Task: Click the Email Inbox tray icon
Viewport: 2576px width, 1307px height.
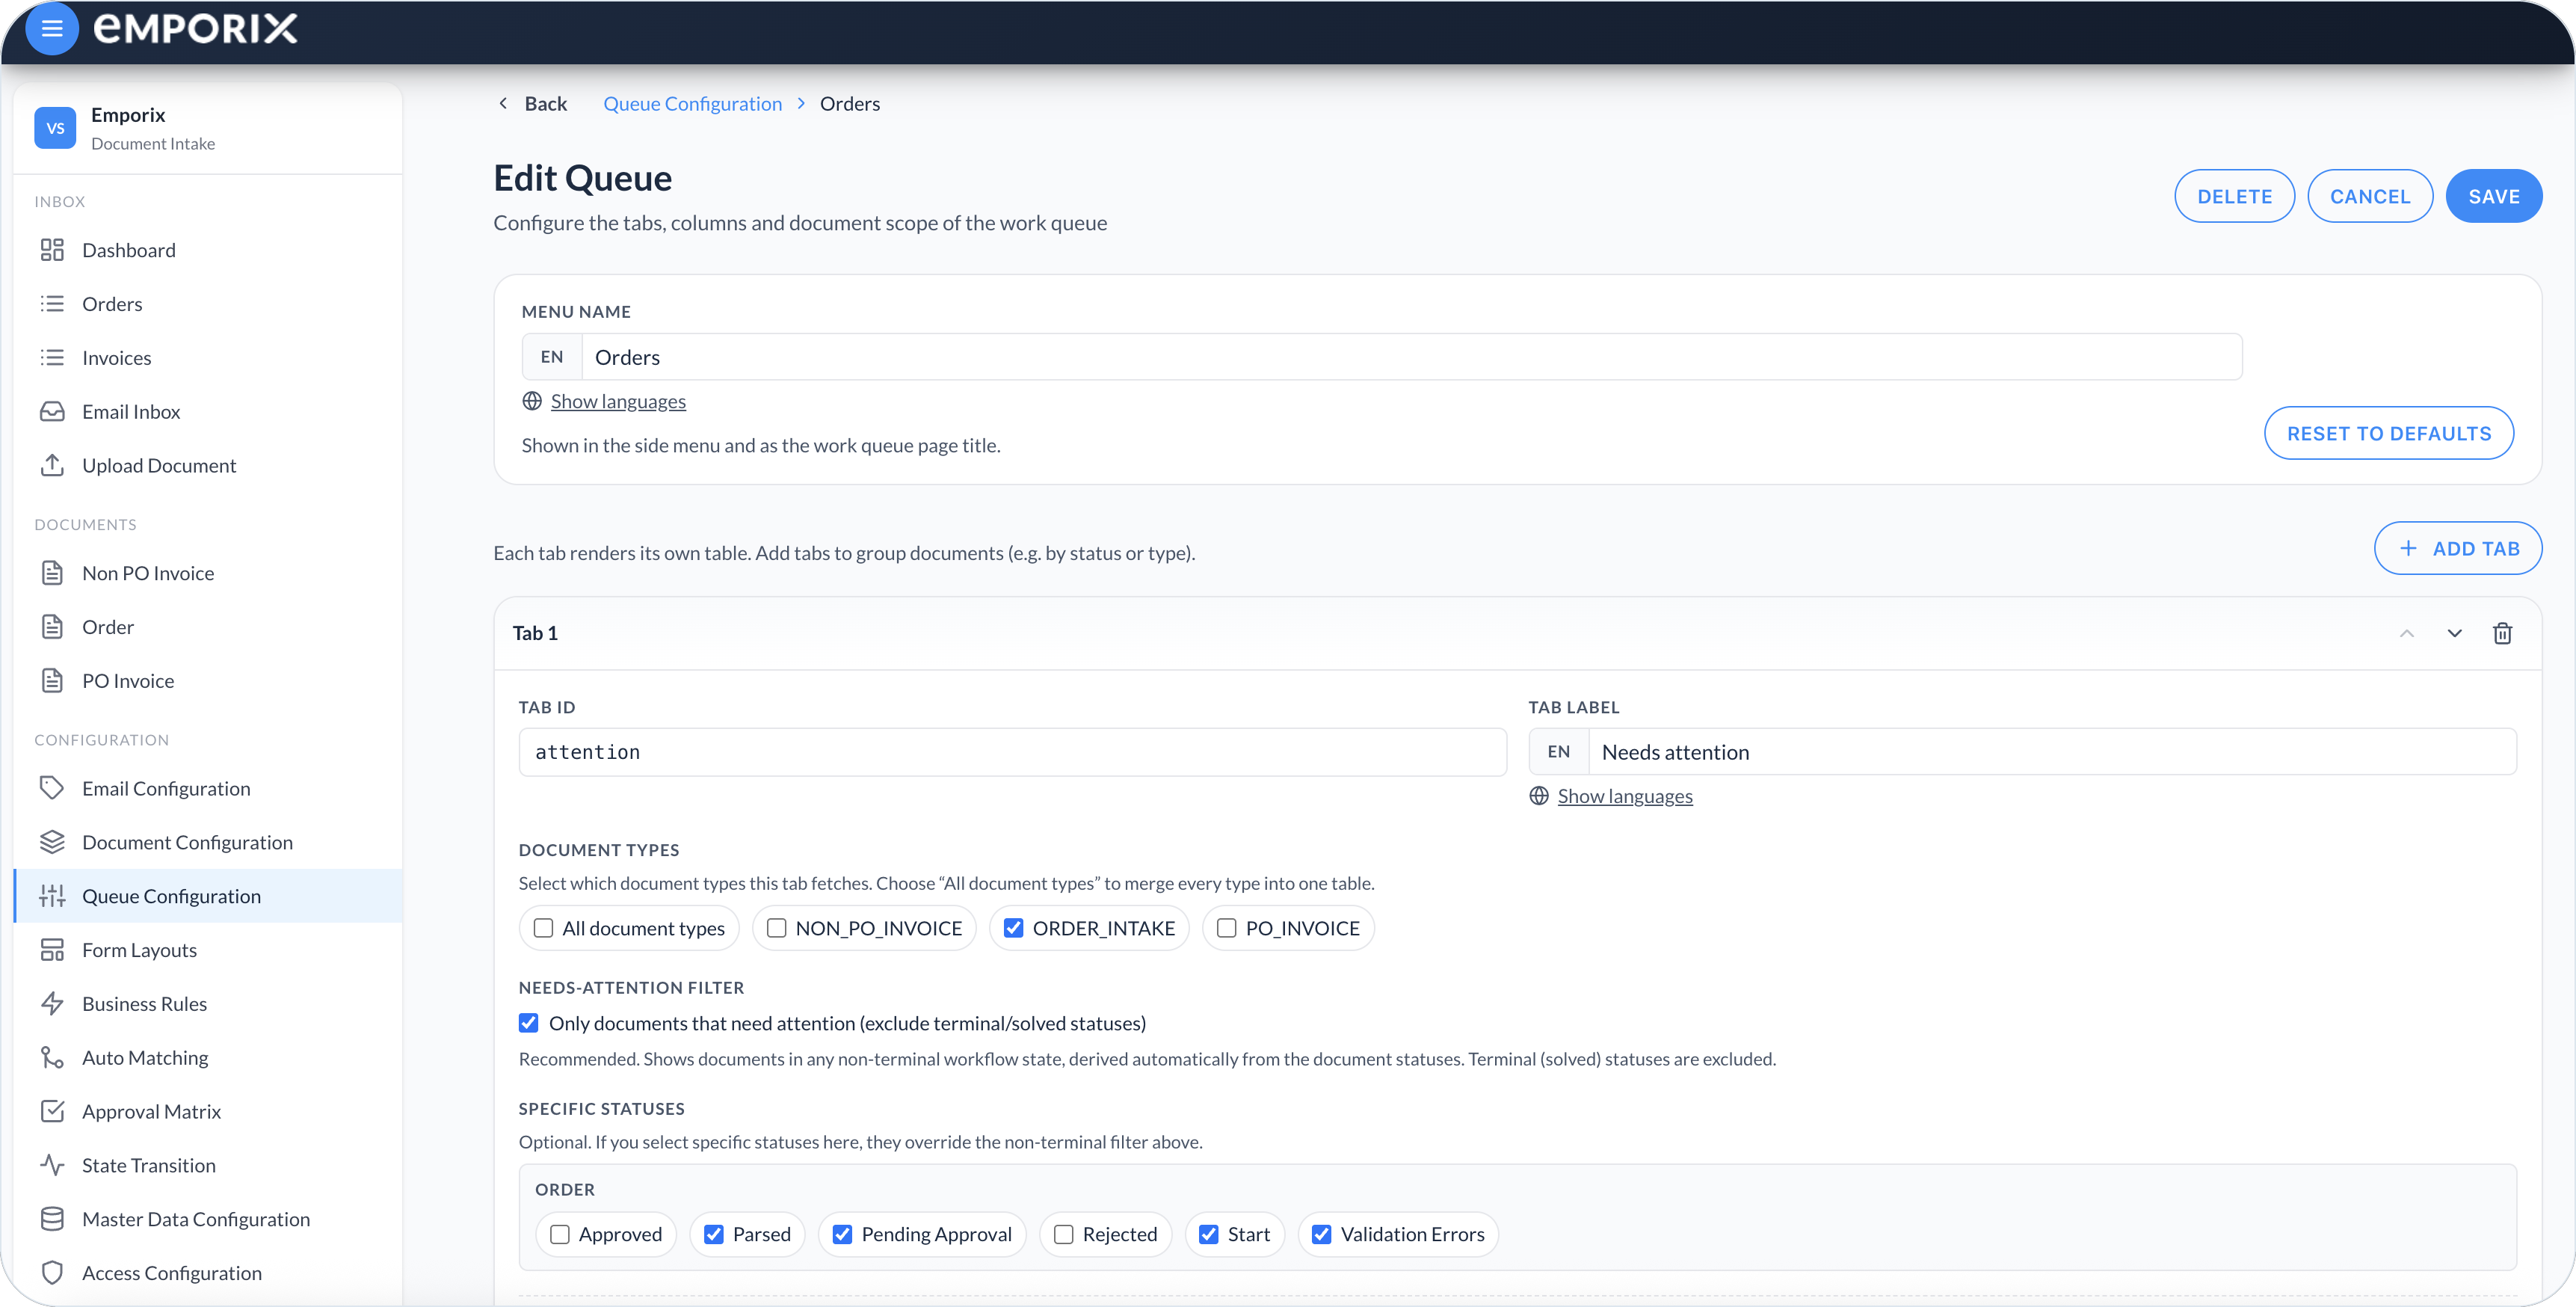Action: [x=52, y=411]
